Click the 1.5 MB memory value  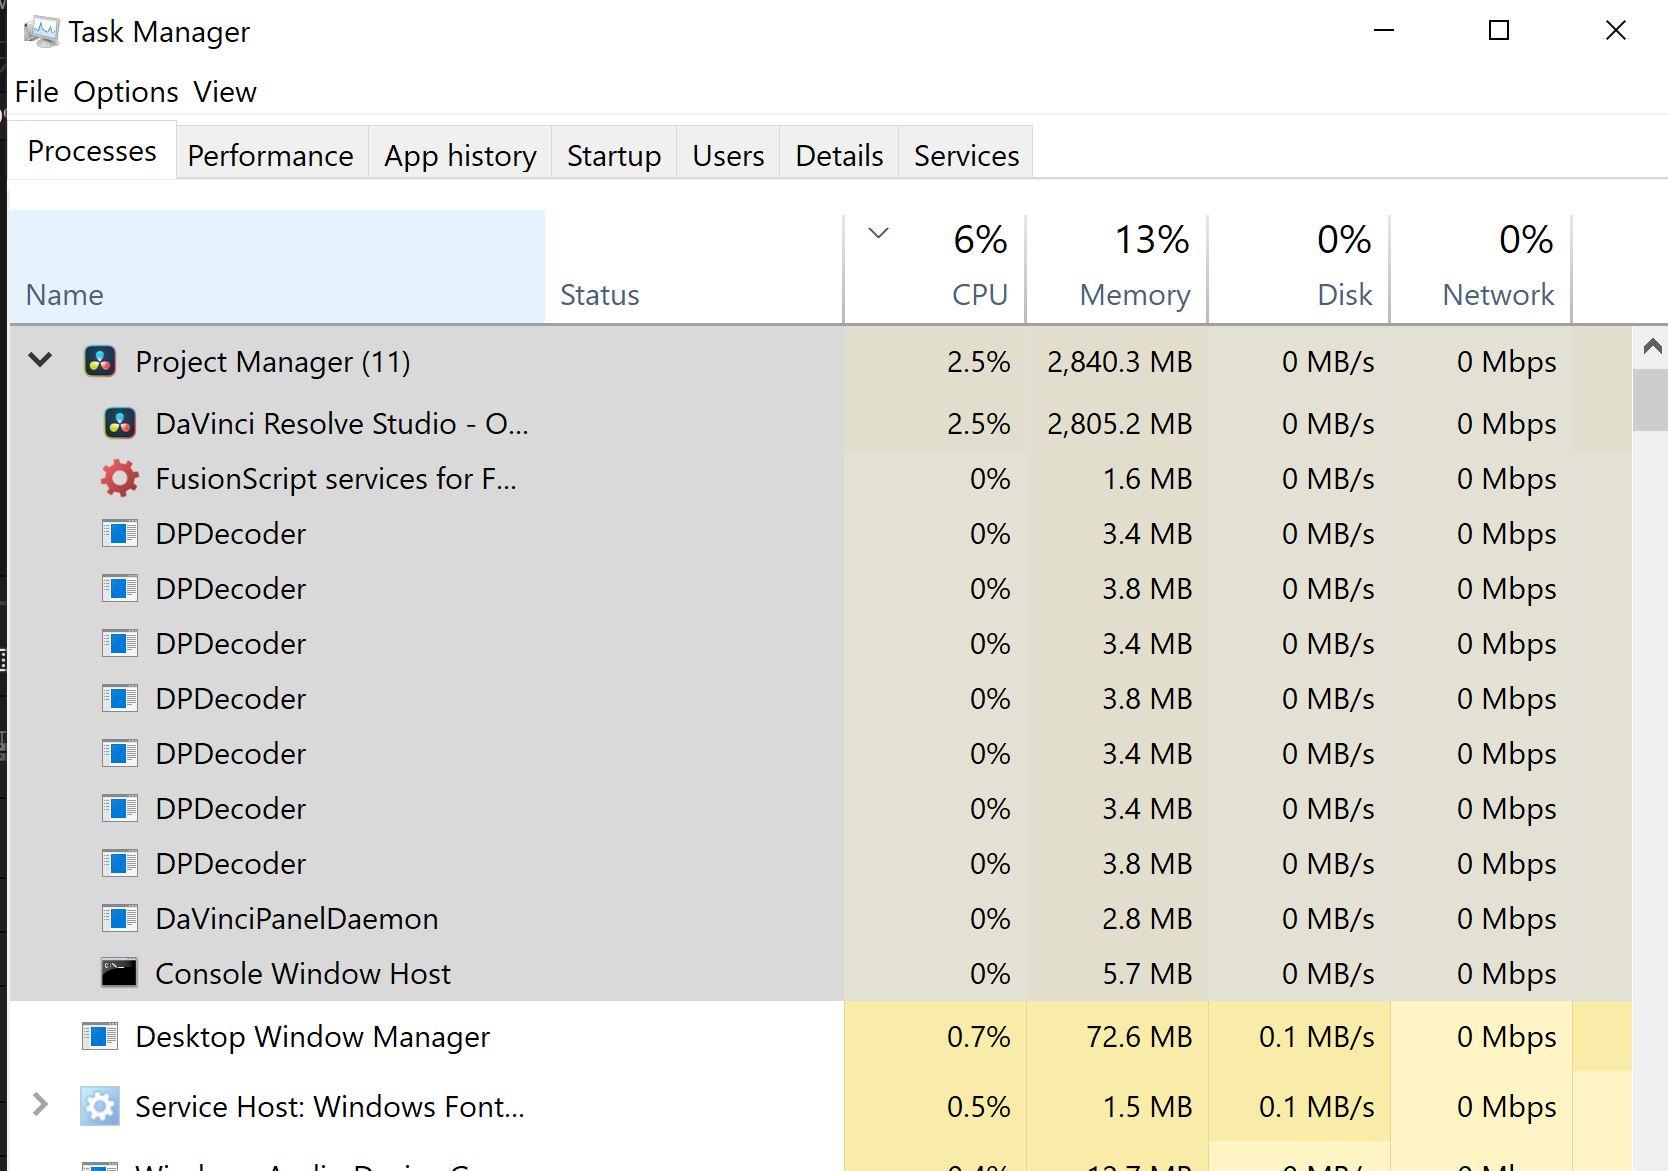coord(1147,1106)
